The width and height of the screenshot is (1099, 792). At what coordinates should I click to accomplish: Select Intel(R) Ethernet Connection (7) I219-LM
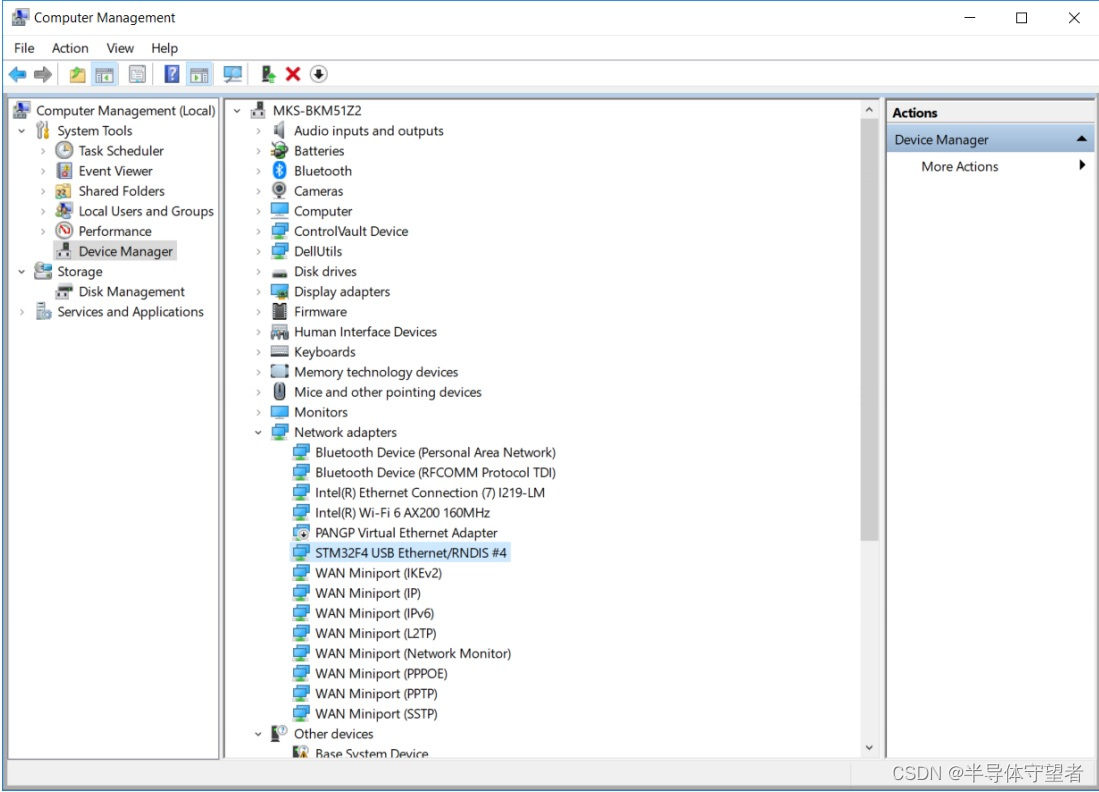pos(430,493)
